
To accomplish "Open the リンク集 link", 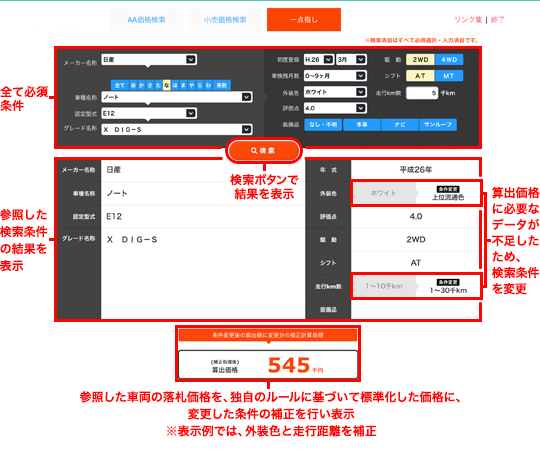I will coord(468,20).
